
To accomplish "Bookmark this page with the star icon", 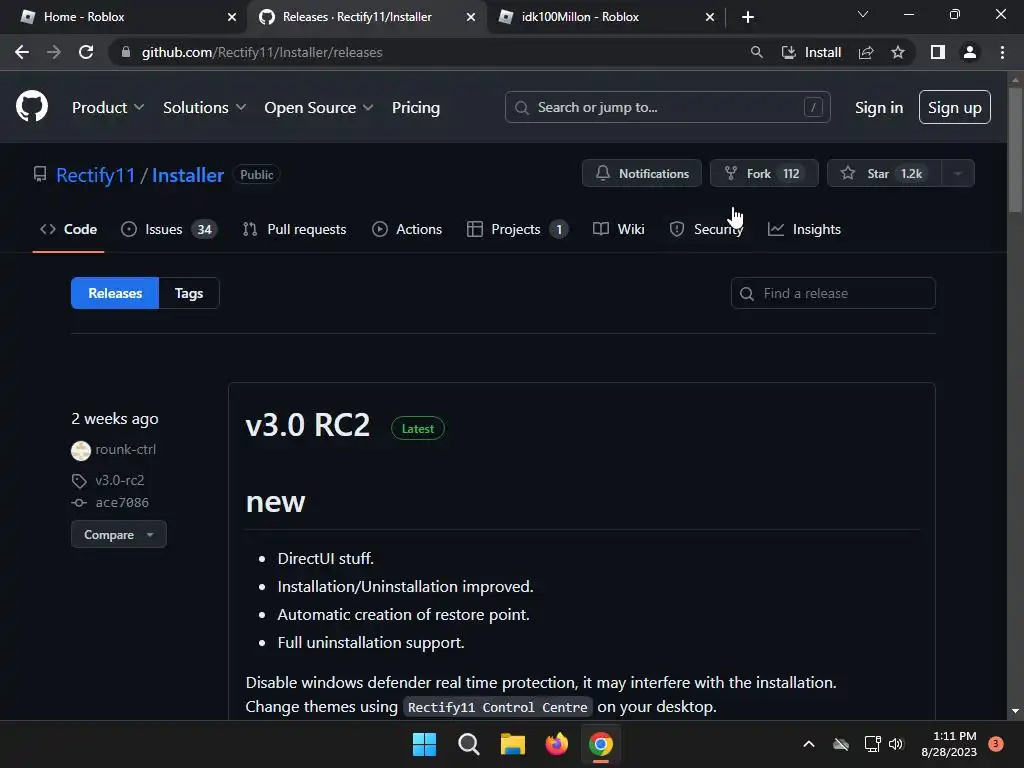I will 898,52.
